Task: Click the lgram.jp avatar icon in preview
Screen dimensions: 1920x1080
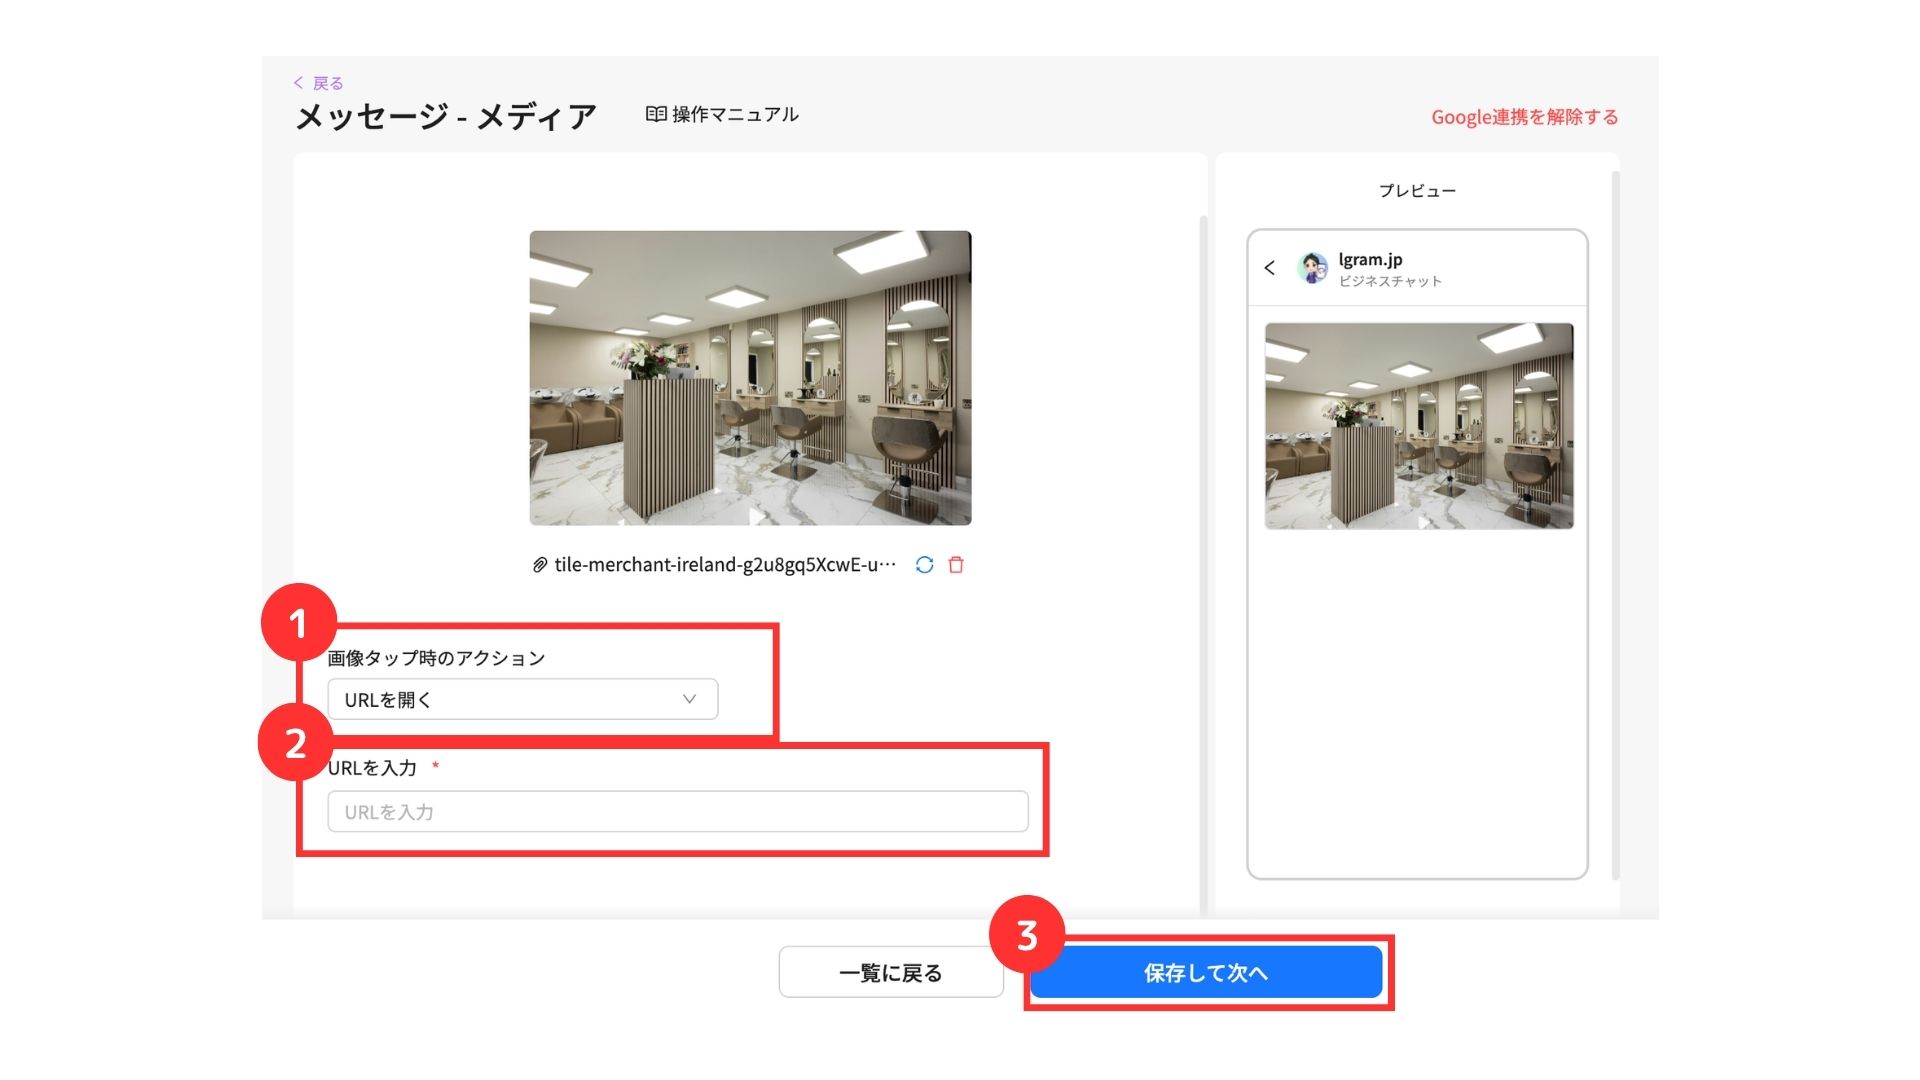Action: (1312, 268)
